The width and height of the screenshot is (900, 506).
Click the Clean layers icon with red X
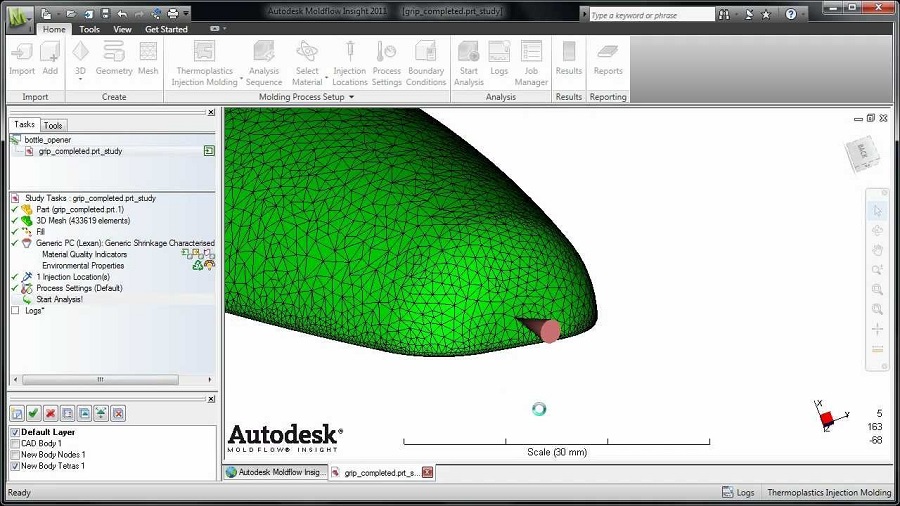[118, 413]
